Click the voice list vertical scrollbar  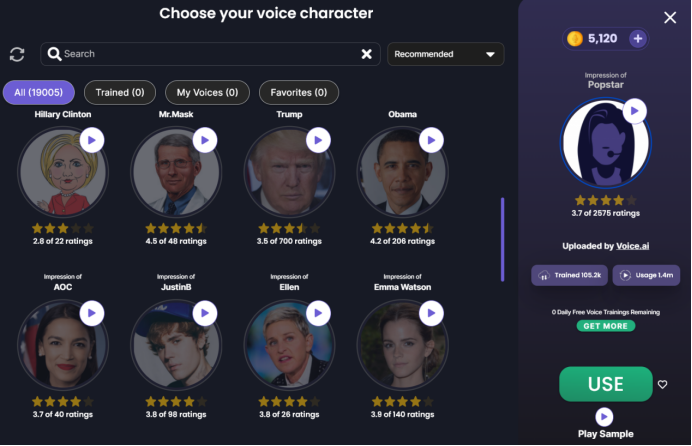pos(502,240)
